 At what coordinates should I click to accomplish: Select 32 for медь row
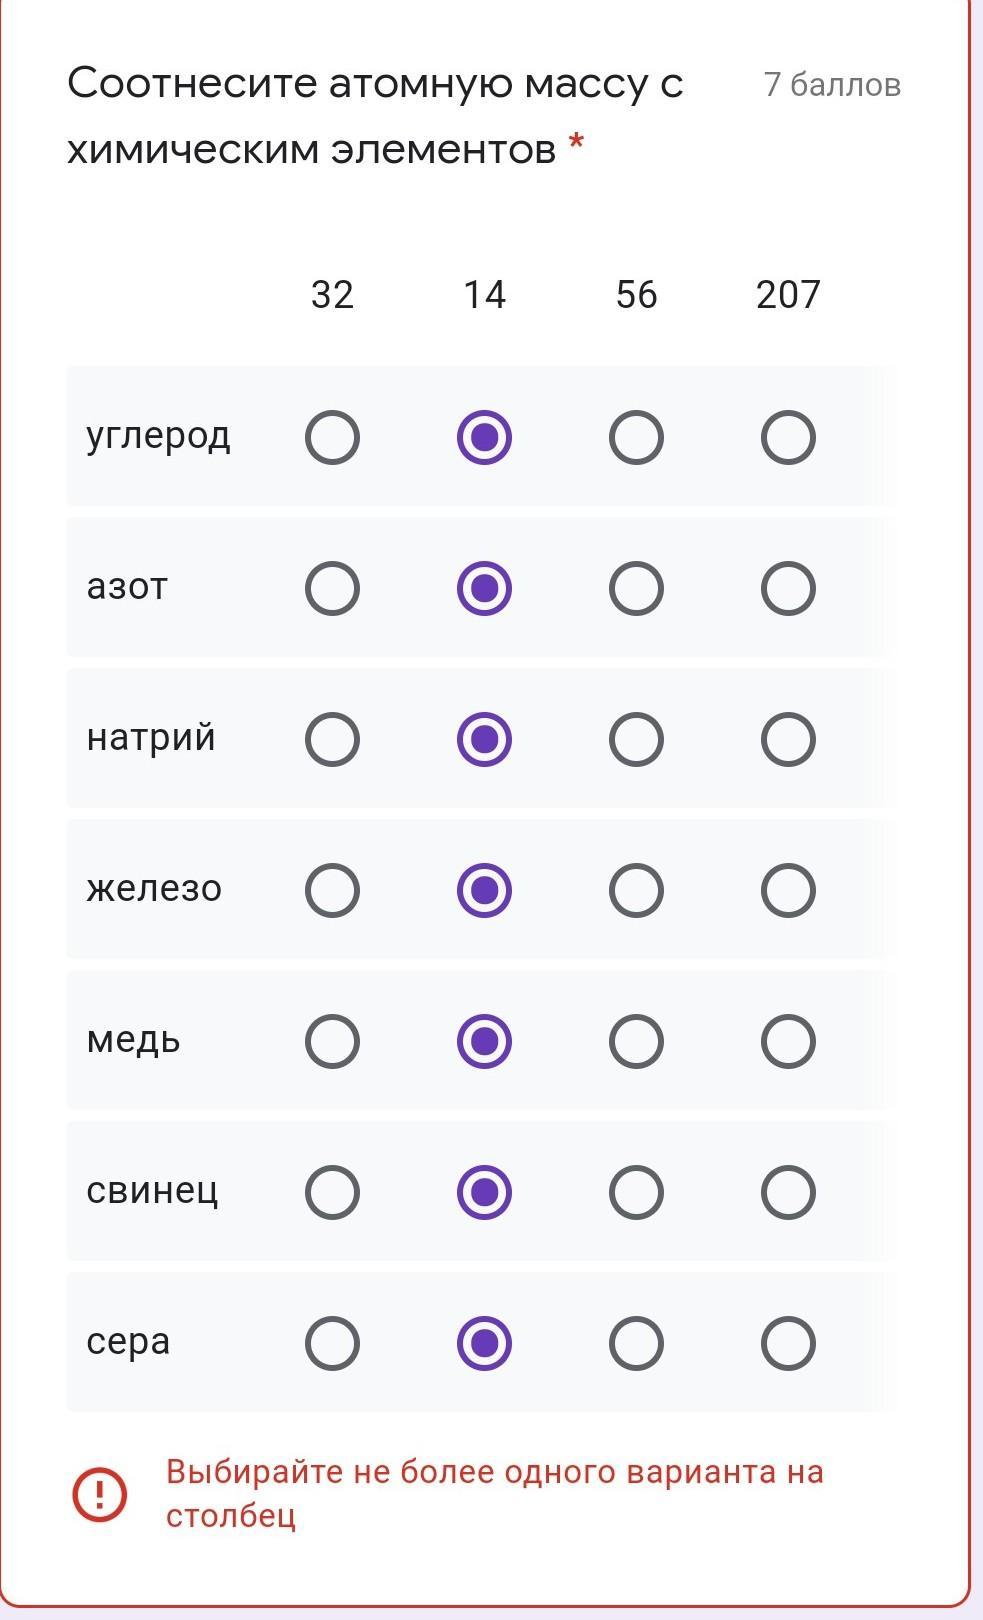(x=332, y=1042)
